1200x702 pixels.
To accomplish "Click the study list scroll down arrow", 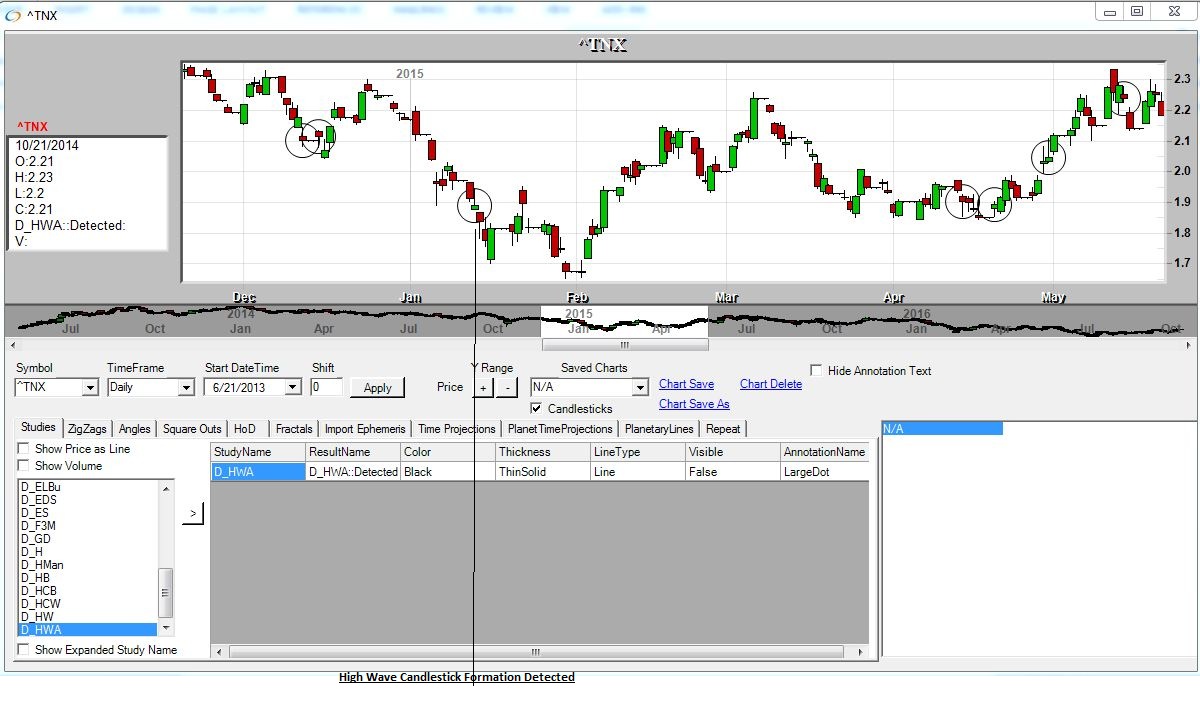I will (x=166, y=628).
